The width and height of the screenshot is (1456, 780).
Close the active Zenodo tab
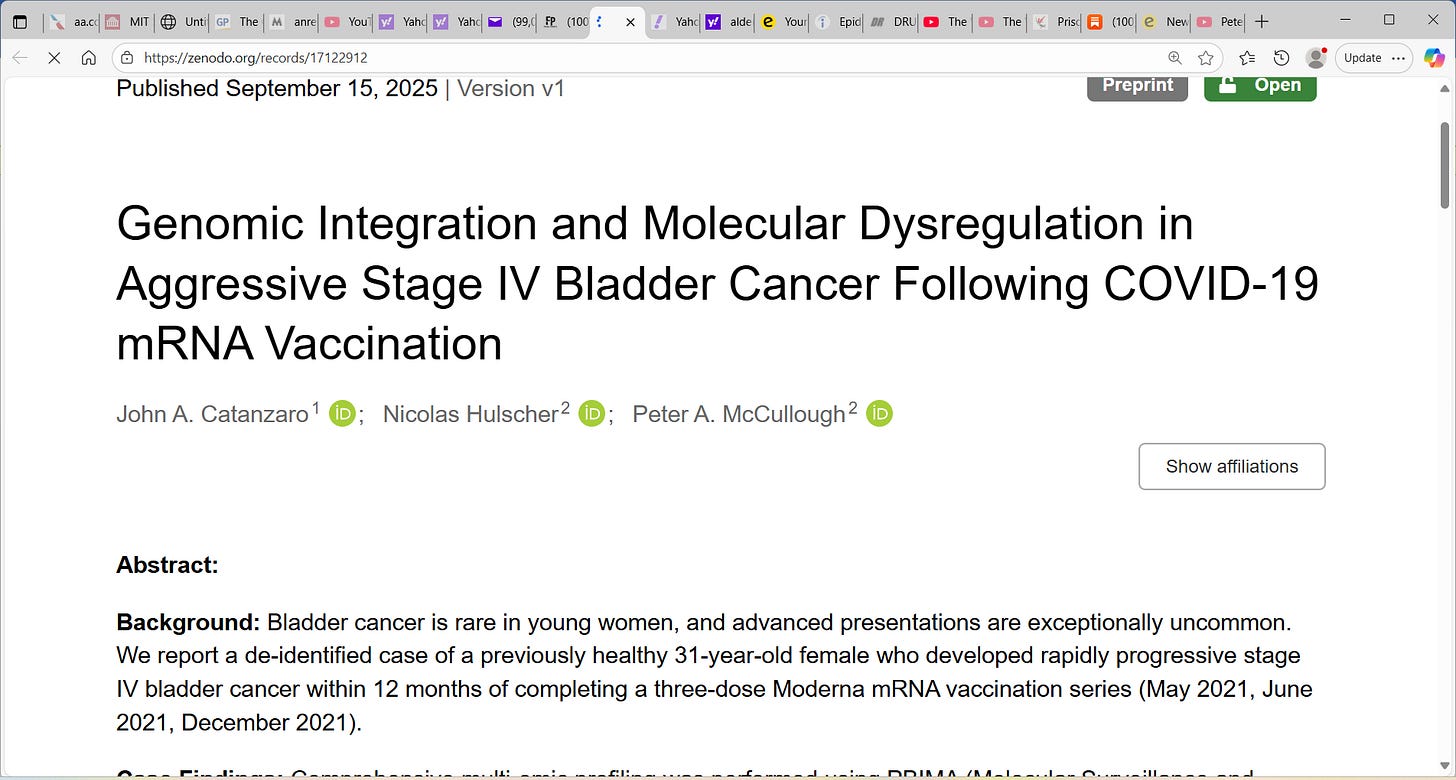[630, 21]
